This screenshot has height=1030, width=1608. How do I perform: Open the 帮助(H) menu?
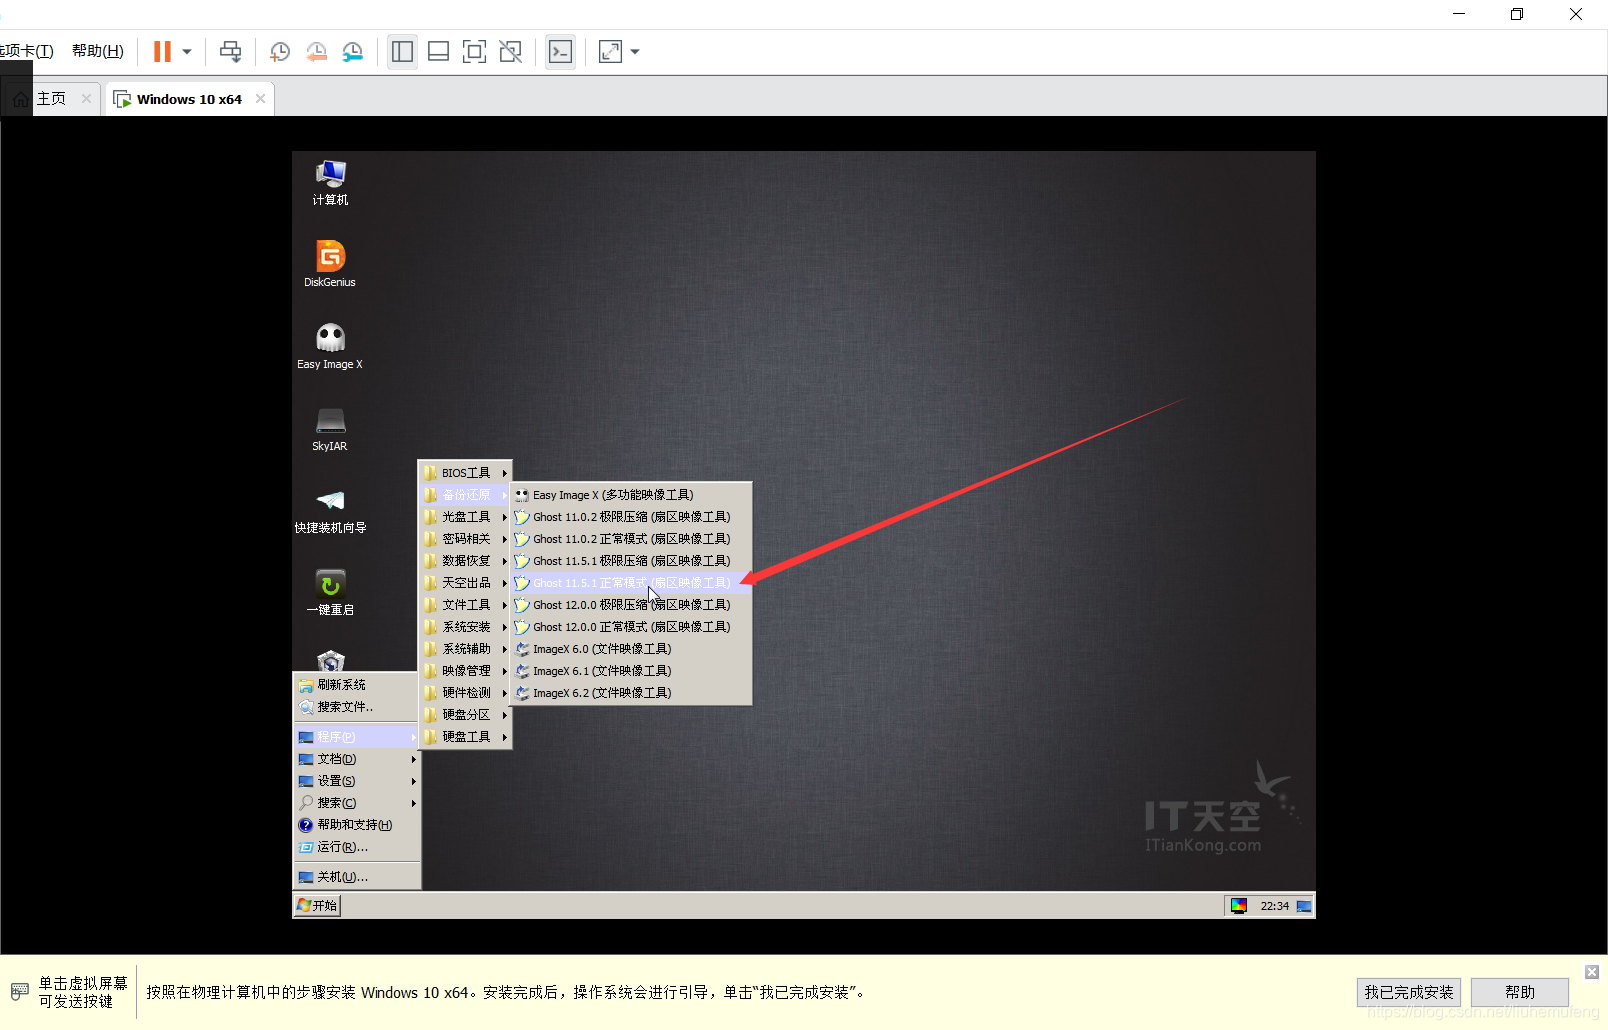[98, 51]
